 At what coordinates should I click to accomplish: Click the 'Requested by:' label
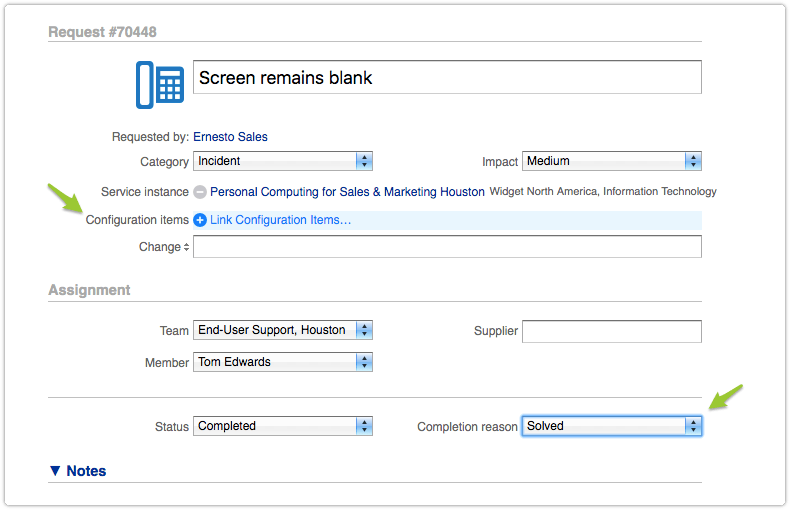(150, 137)
